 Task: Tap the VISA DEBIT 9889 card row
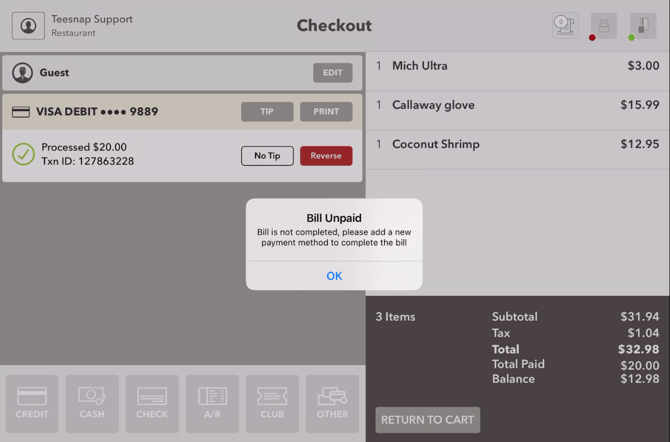182,112
